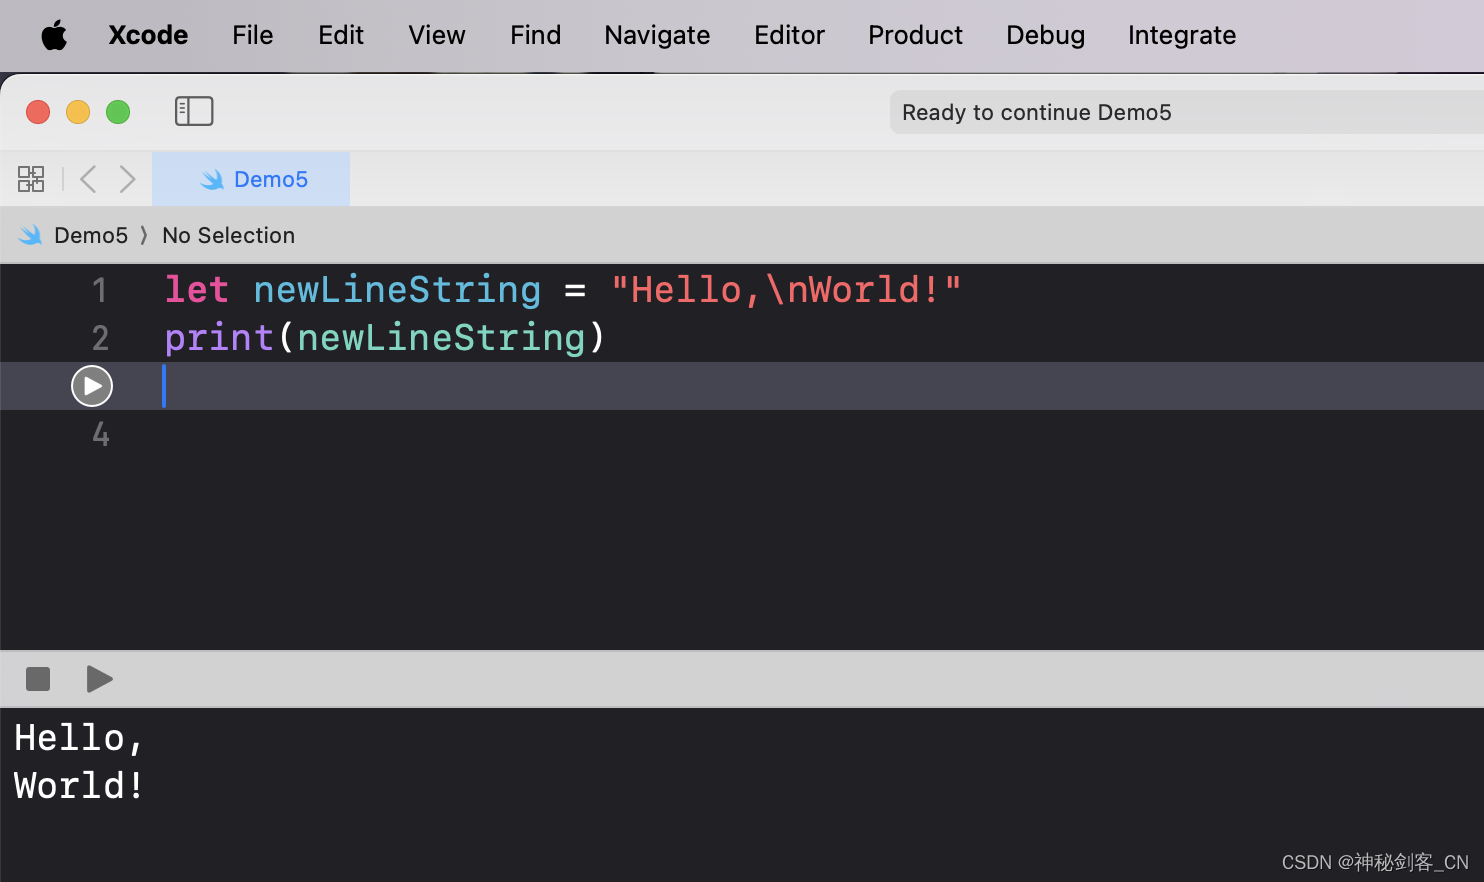The width and height of the screenshot is (1484, 882).
Task: Toggle the navigator sidebar
Action: click(194, 111)
